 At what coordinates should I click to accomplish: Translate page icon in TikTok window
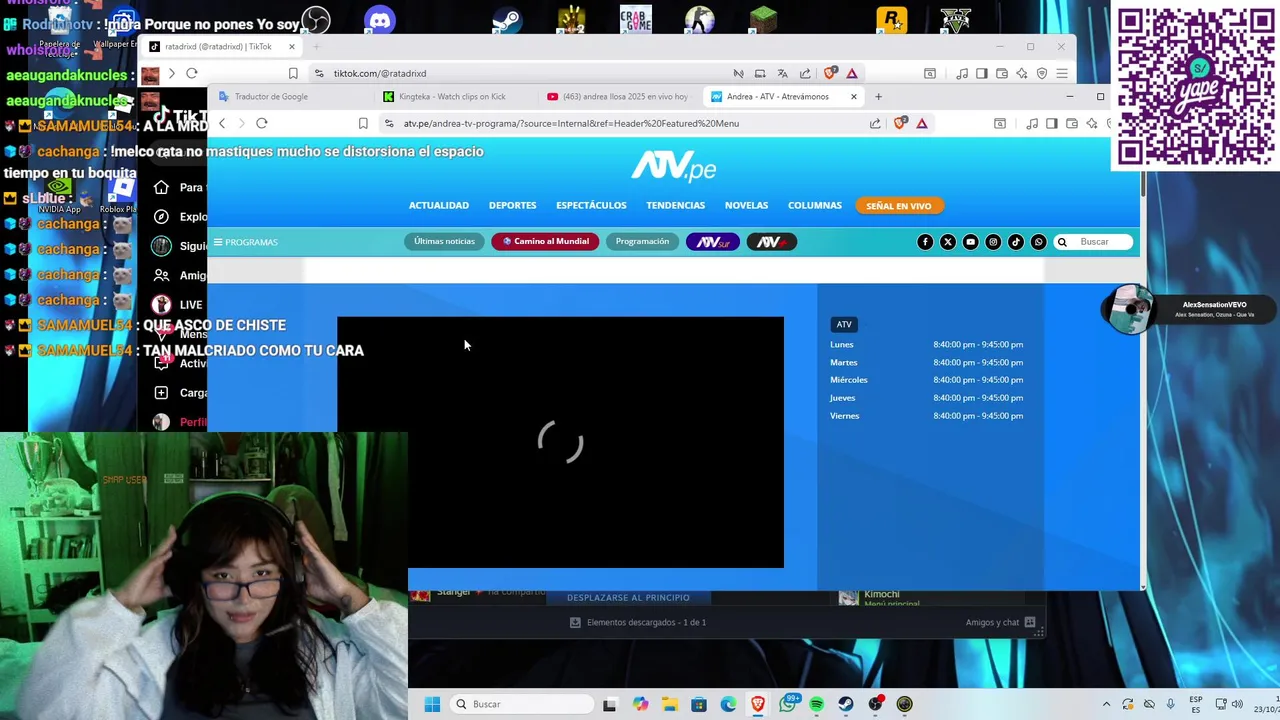[782, 73]
